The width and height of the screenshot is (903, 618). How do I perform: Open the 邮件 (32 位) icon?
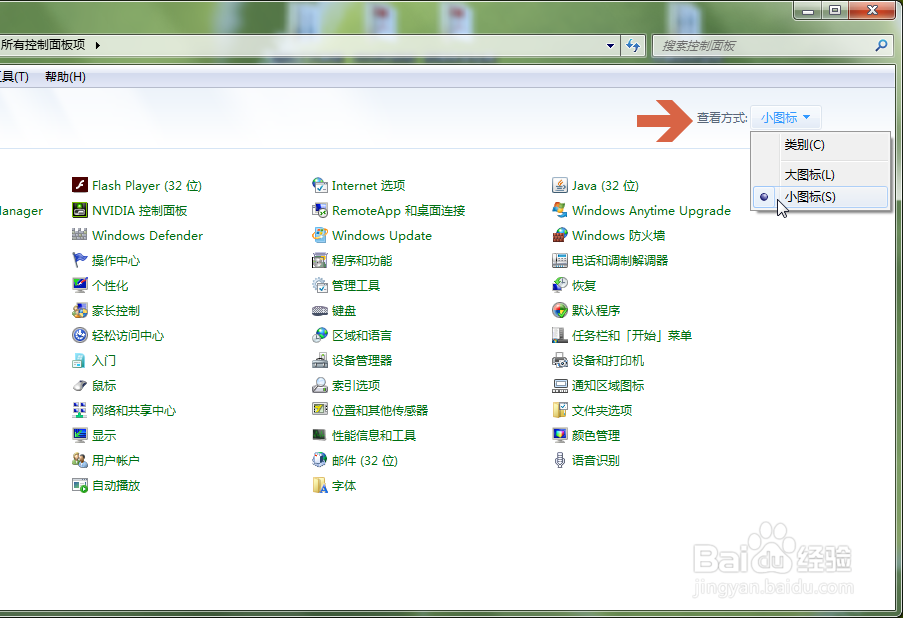coord(320,460)
